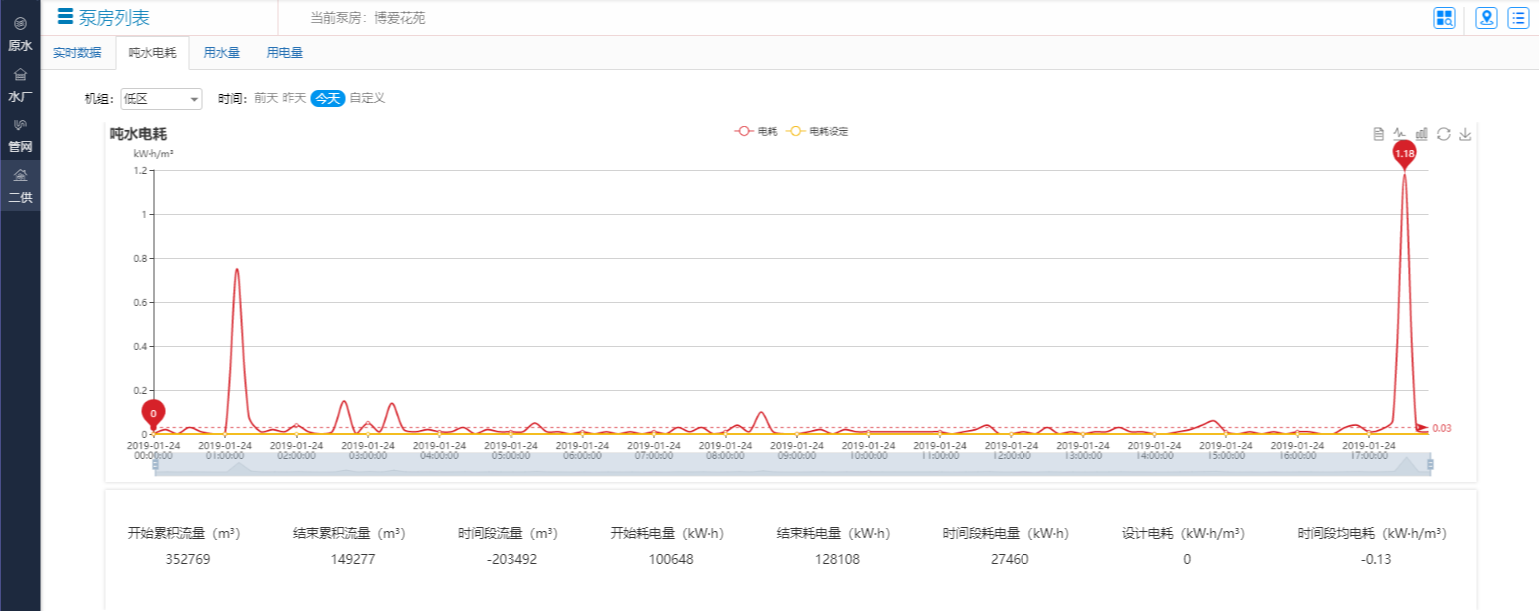Go to the 水厂 sidebar section
The width and height of the screenshot is (1539, 611).
point(20,86)
